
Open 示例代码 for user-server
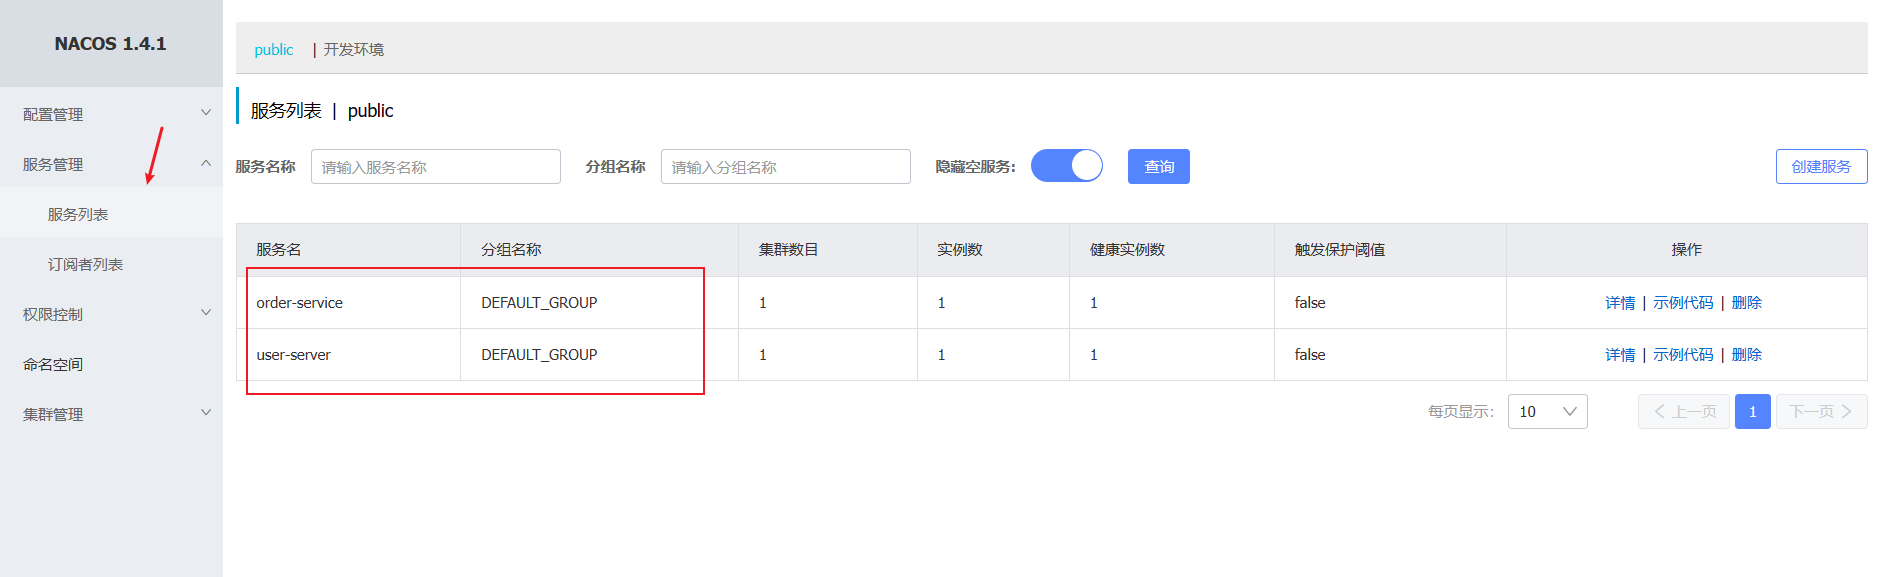click(x=1683, y=354)
